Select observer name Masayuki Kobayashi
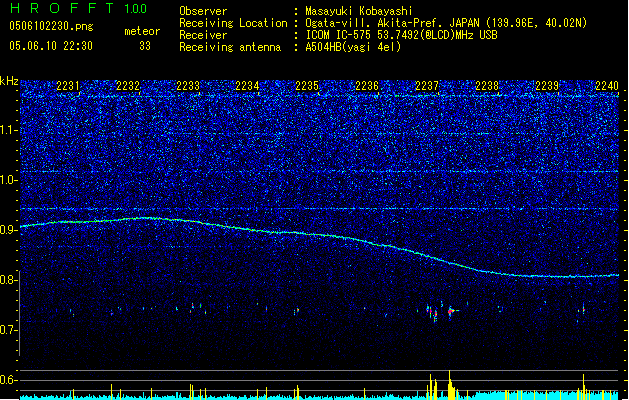 [x=359, y=11]
